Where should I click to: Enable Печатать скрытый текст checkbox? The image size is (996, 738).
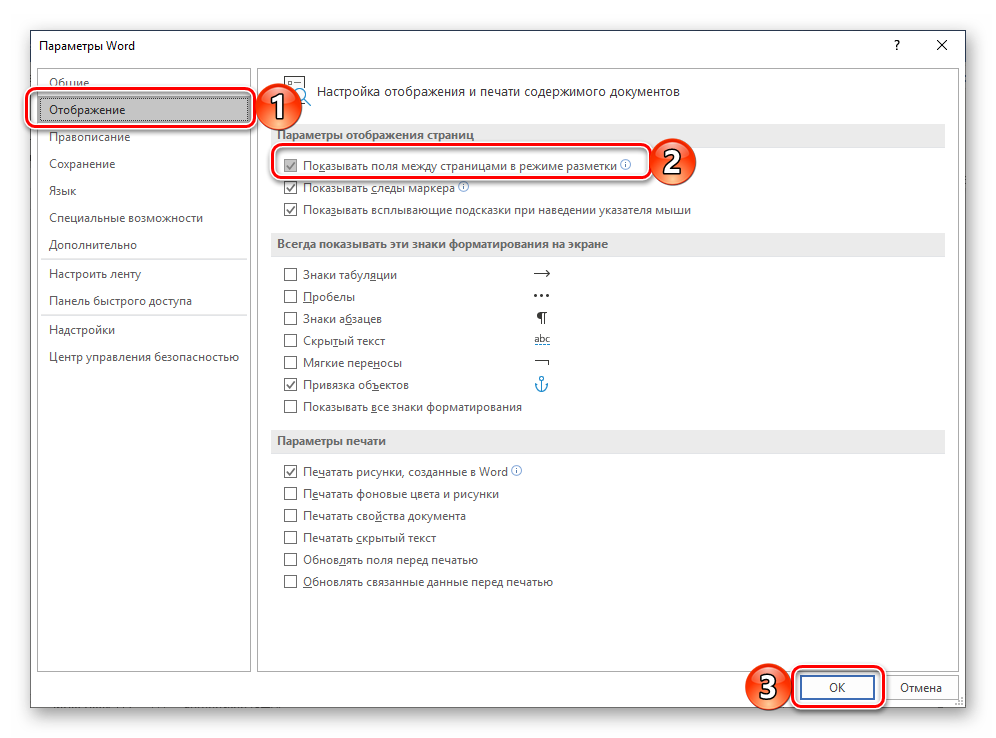pyautogui.click(x=290, y=538)
